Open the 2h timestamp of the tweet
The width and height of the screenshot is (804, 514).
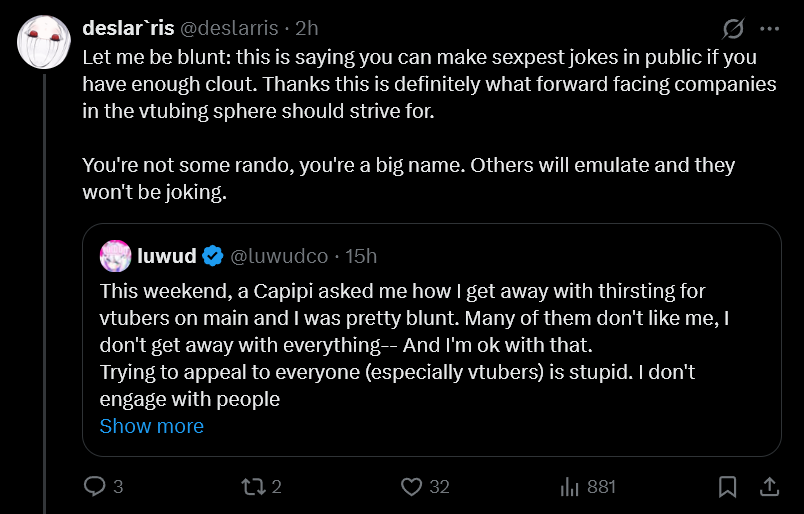point(307,28)
